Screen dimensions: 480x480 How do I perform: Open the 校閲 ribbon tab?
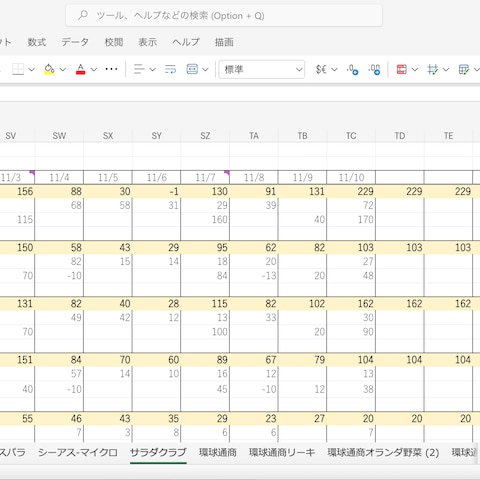(x=114, y=42)
